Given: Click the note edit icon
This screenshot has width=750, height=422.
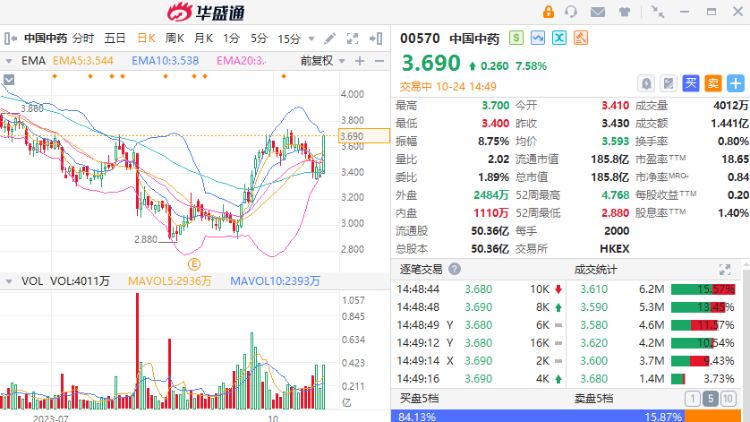Looking at the screenshot, I should click(x=668, y=84).
